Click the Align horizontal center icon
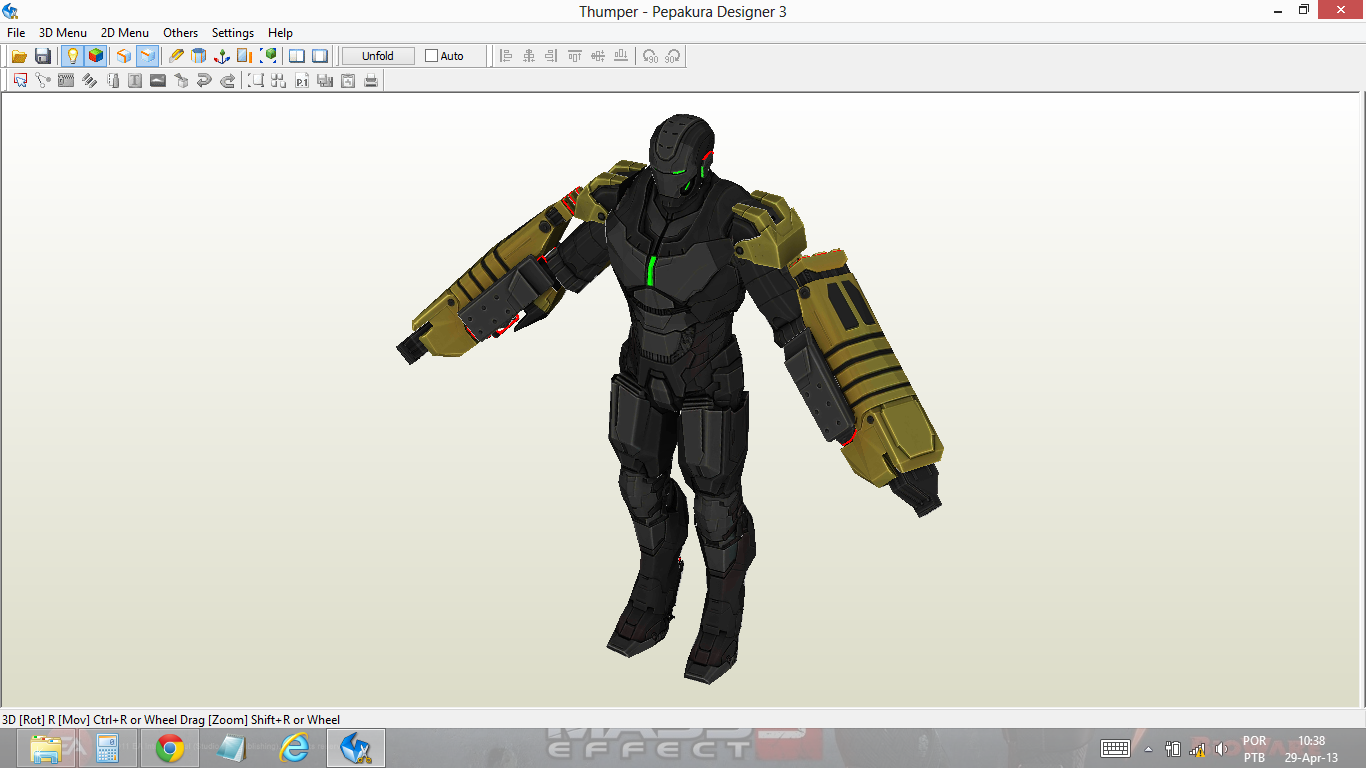This screenshot has height=768, width=1366. point(529,56)
